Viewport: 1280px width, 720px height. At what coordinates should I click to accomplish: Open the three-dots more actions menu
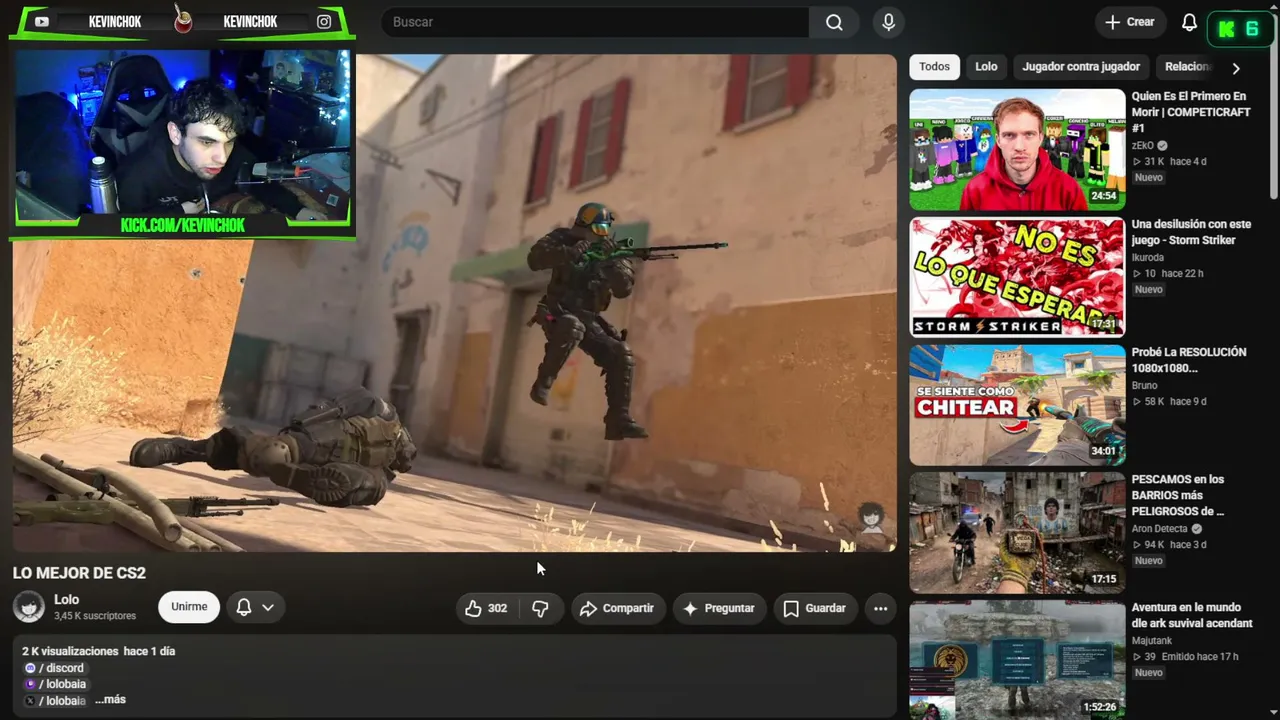880,608
